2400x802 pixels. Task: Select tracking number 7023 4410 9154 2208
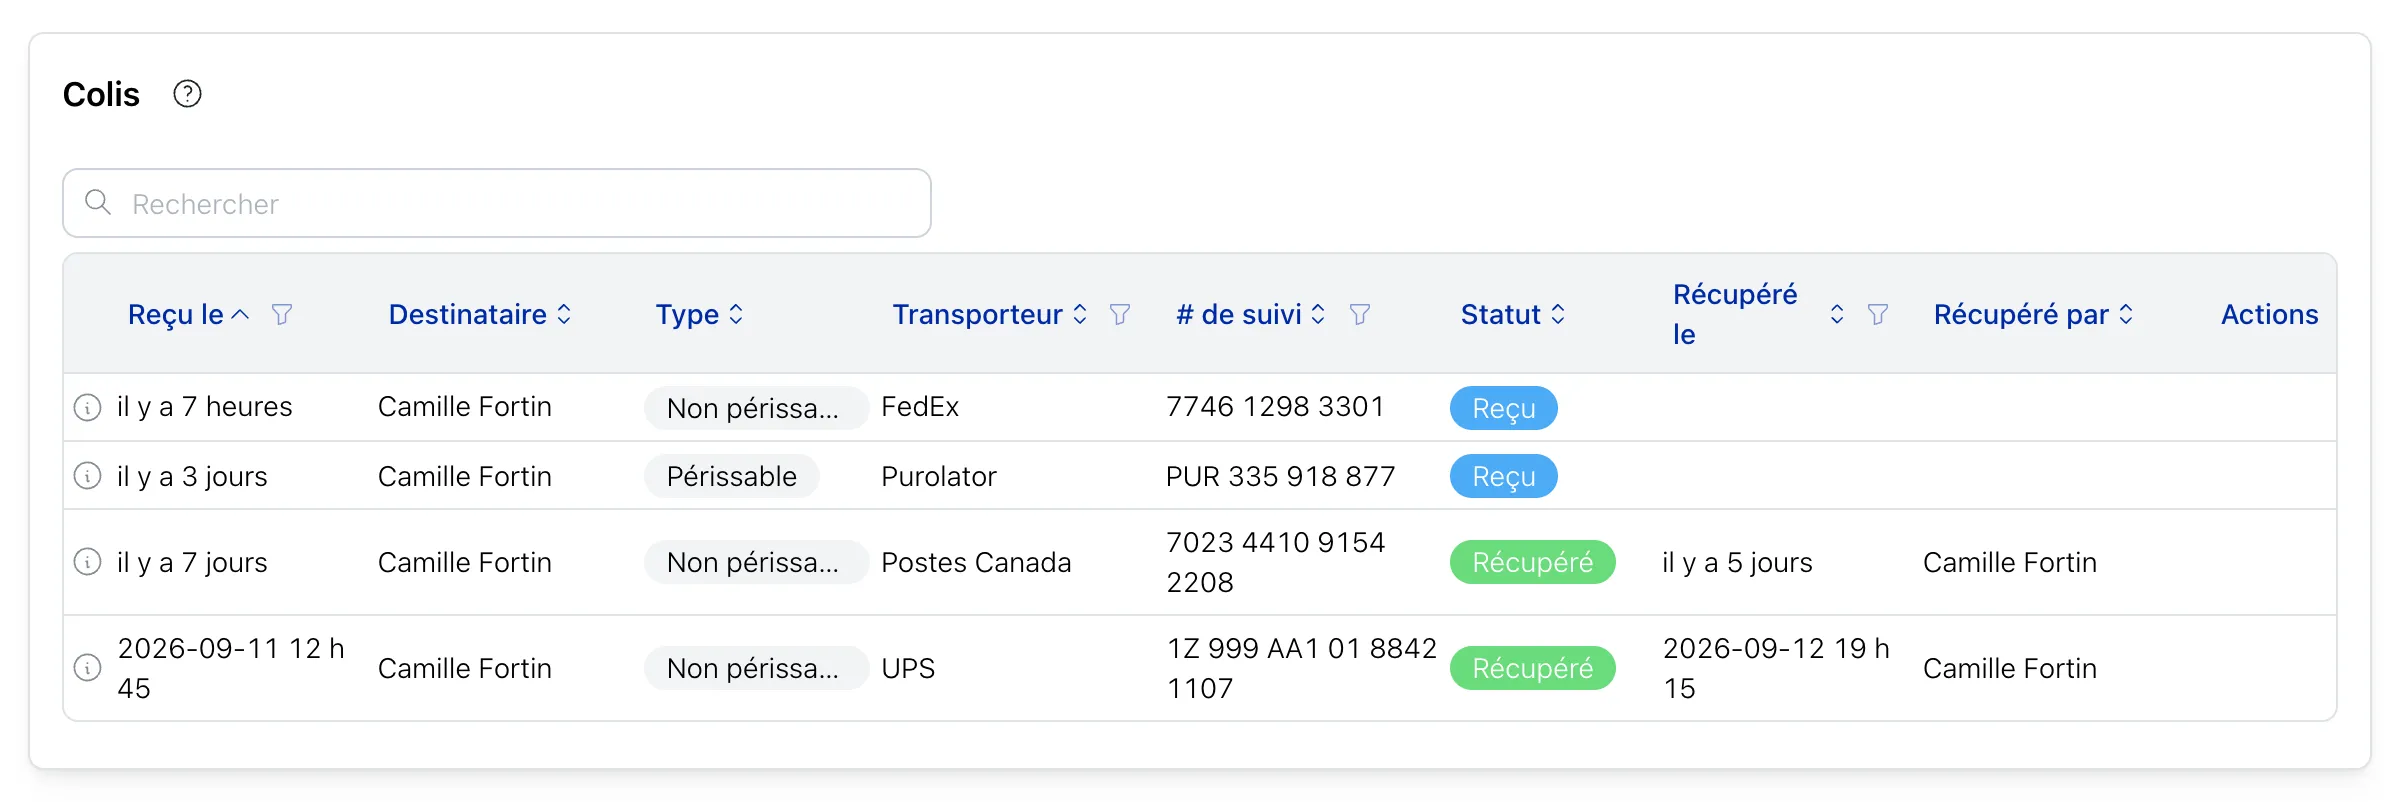[1276, 562]
